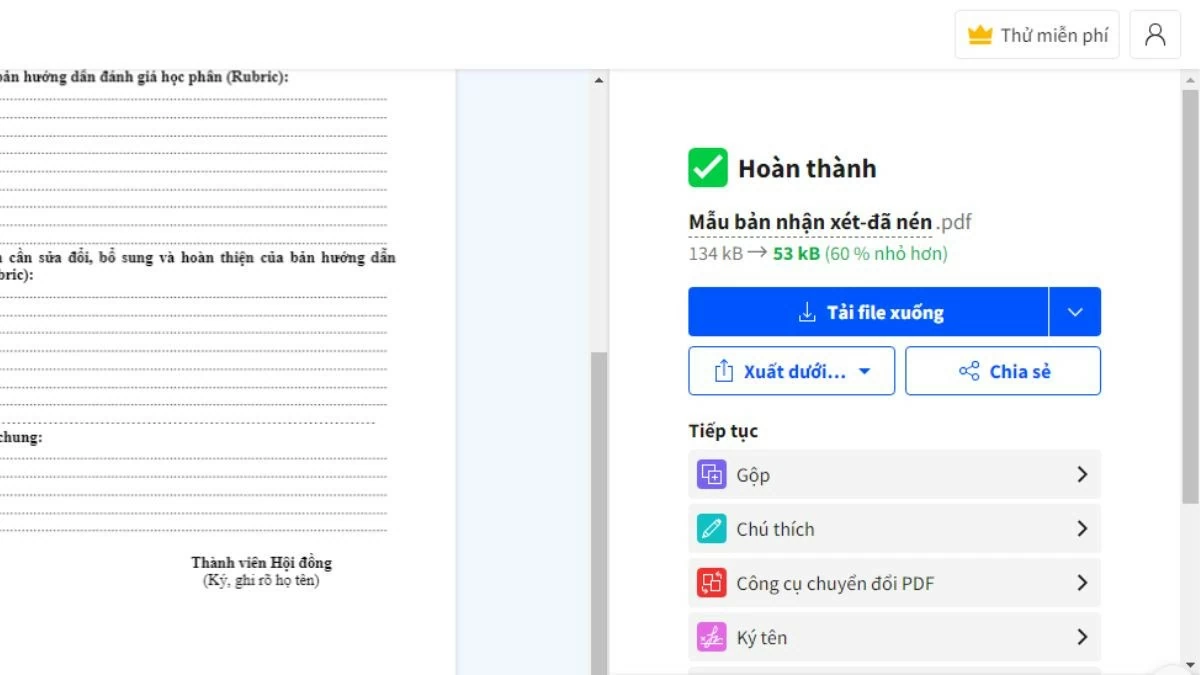Open the account profile icon
Screen dimensions: 1200x675
[1155, 34]
